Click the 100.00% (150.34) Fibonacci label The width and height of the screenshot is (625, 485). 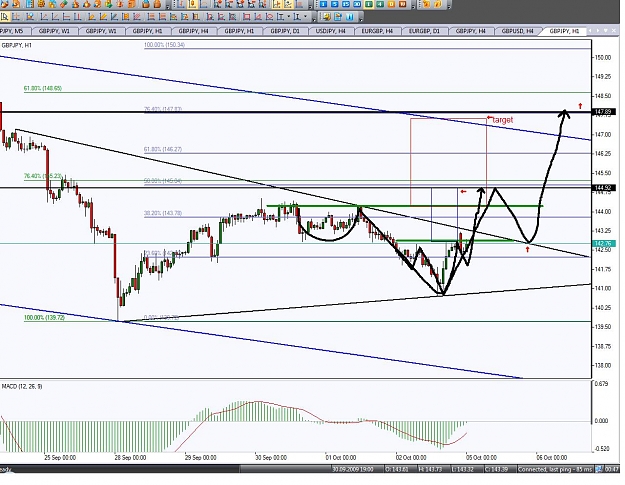pos(164,45)
